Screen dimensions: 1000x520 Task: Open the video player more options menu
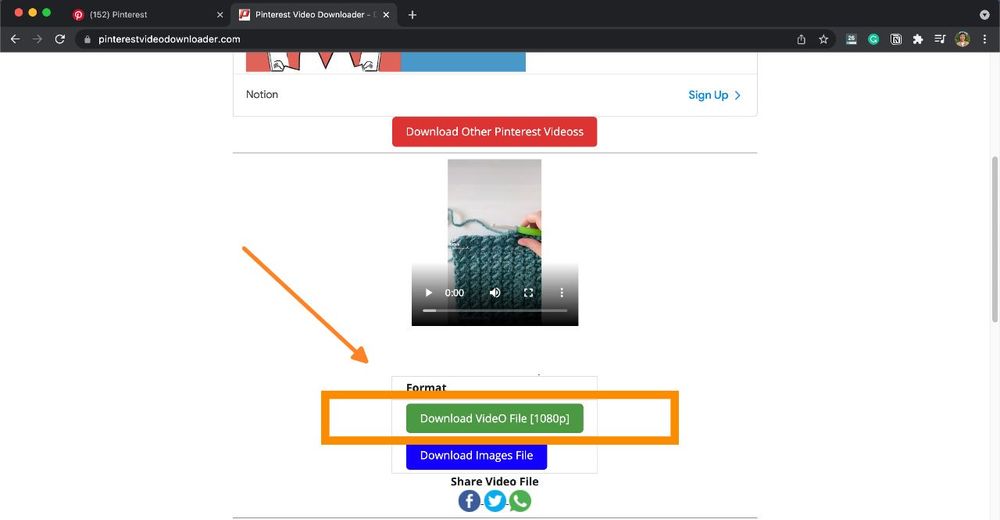561,293
